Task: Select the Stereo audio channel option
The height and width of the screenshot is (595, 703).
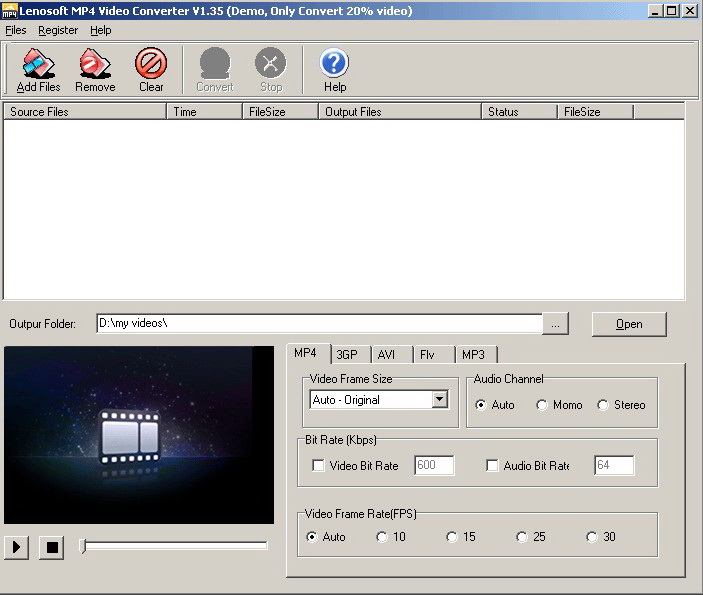Action: 603,405
